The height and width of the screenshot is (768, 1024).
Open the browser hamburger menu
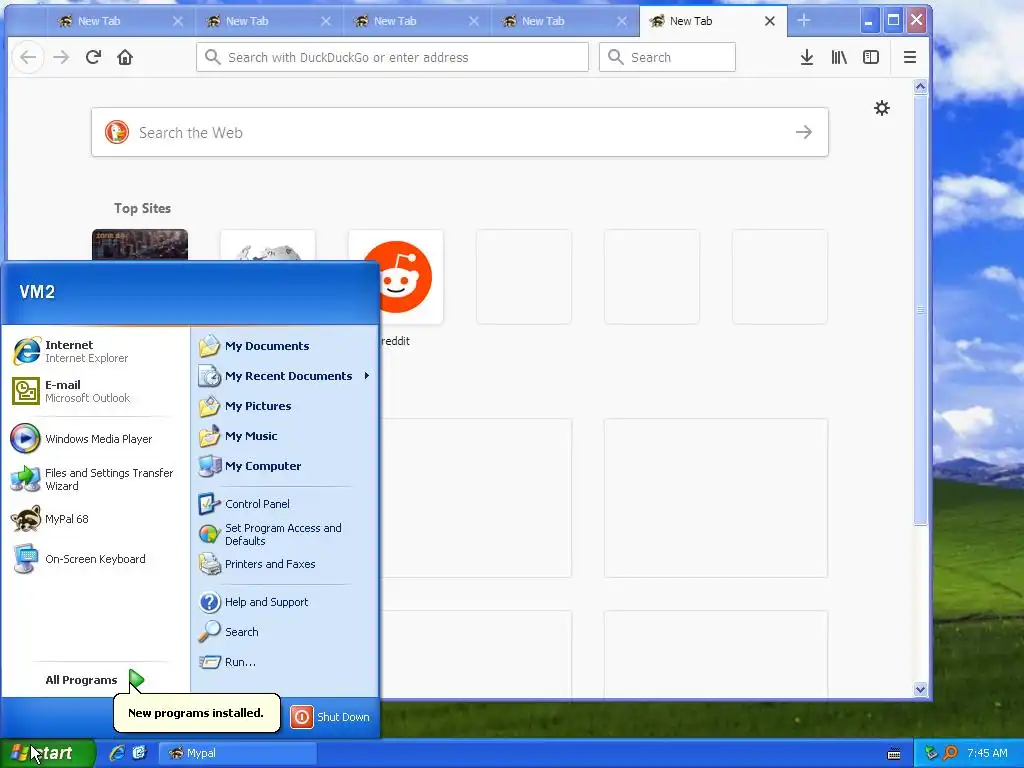(x=909, y=57)
